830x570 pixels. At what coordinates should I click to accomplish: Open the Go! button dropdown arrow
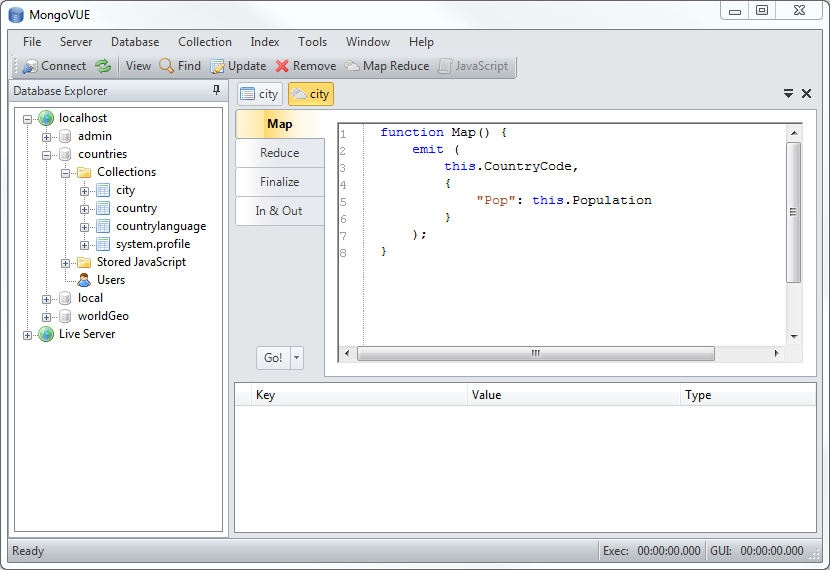pyautogui.click(x=296, y=358)
